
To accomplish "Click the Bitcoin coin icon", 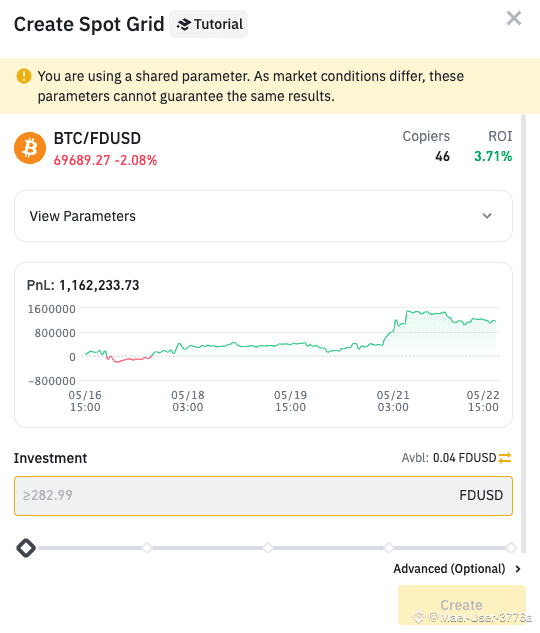I will (30, 148).
